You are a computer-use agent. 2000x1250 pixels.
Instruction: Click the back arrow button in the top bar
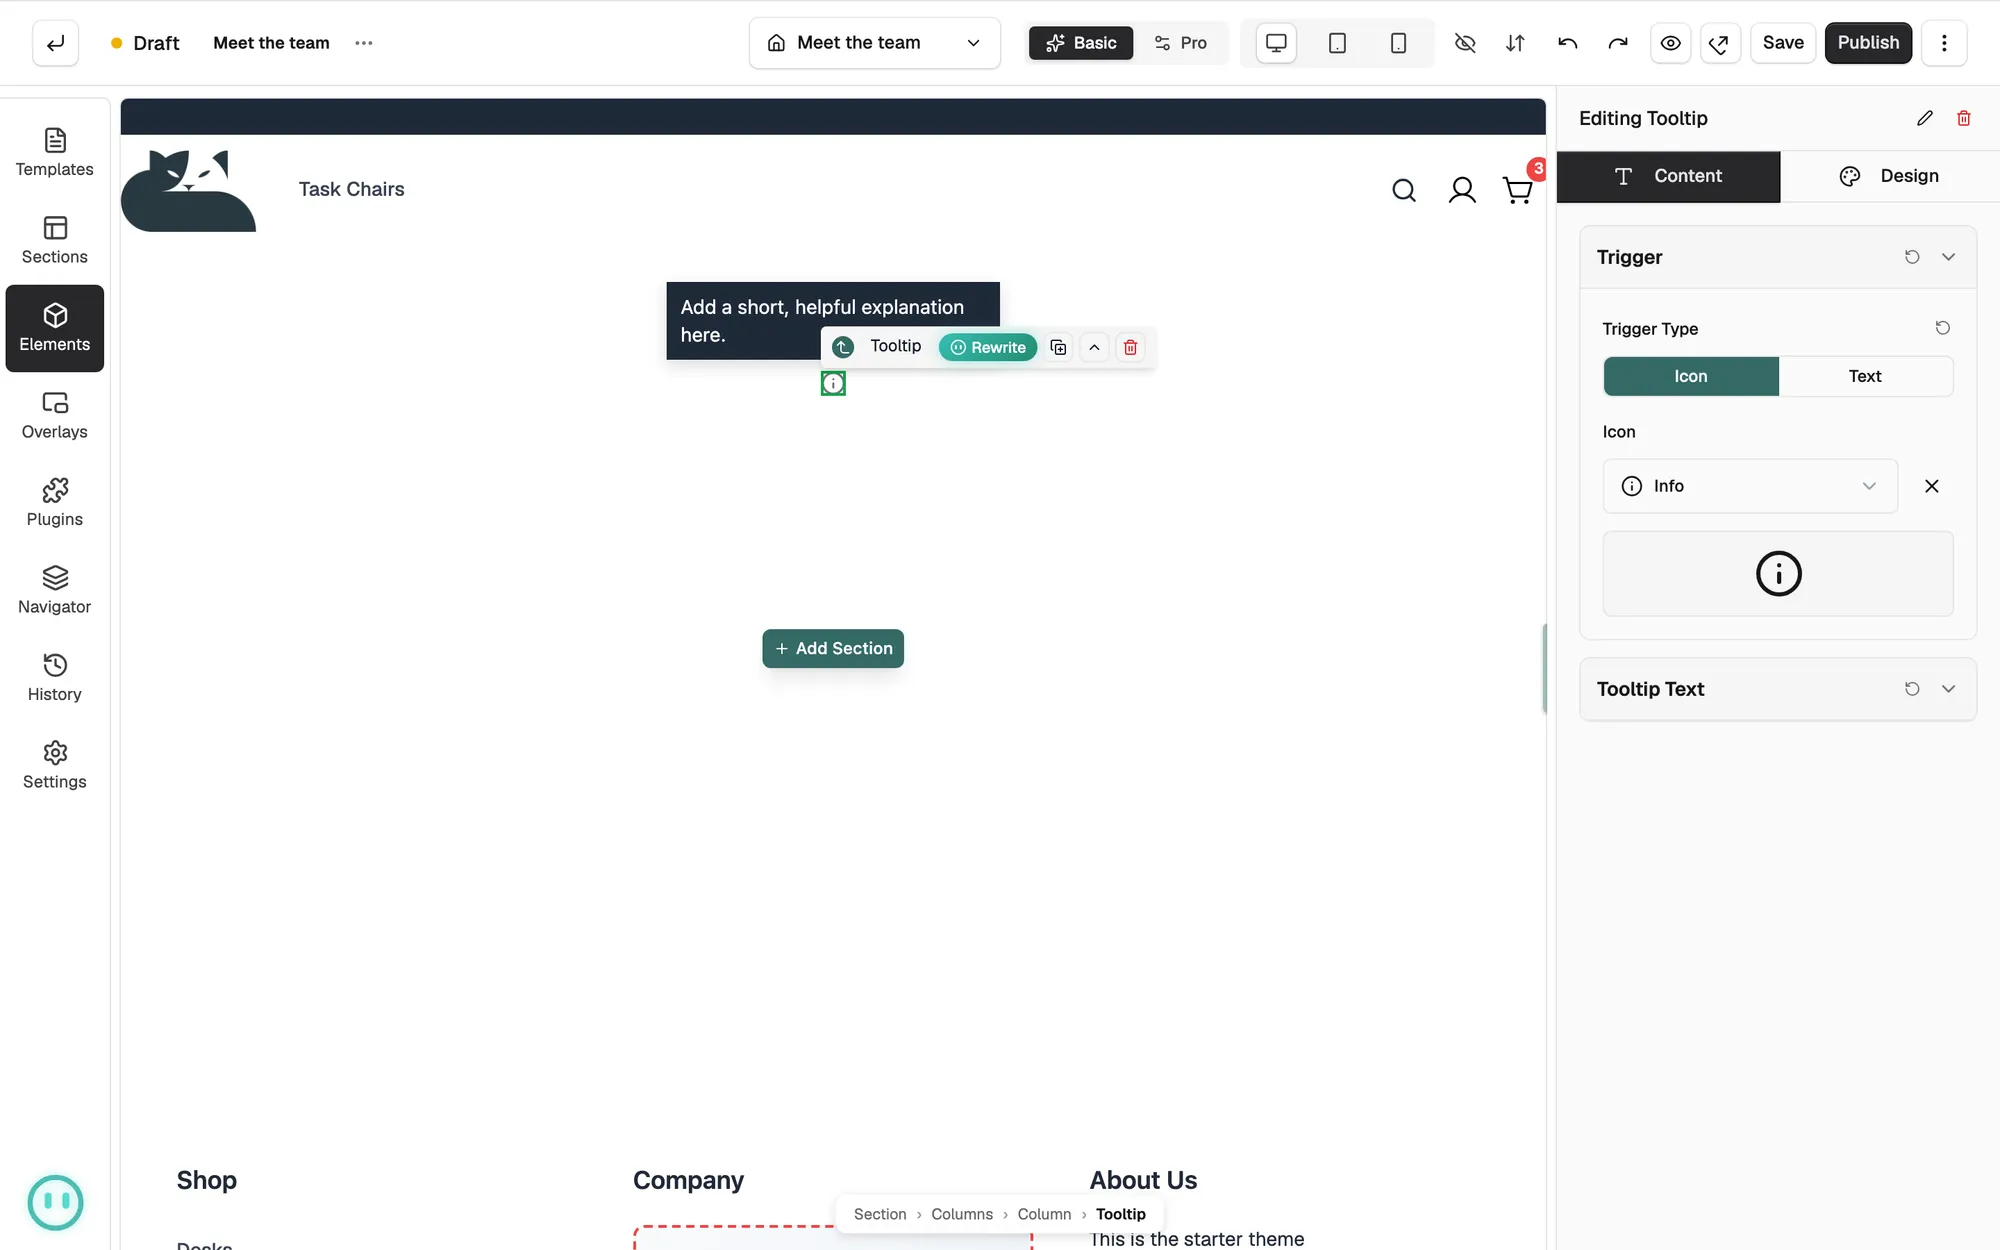pos(55,43)
